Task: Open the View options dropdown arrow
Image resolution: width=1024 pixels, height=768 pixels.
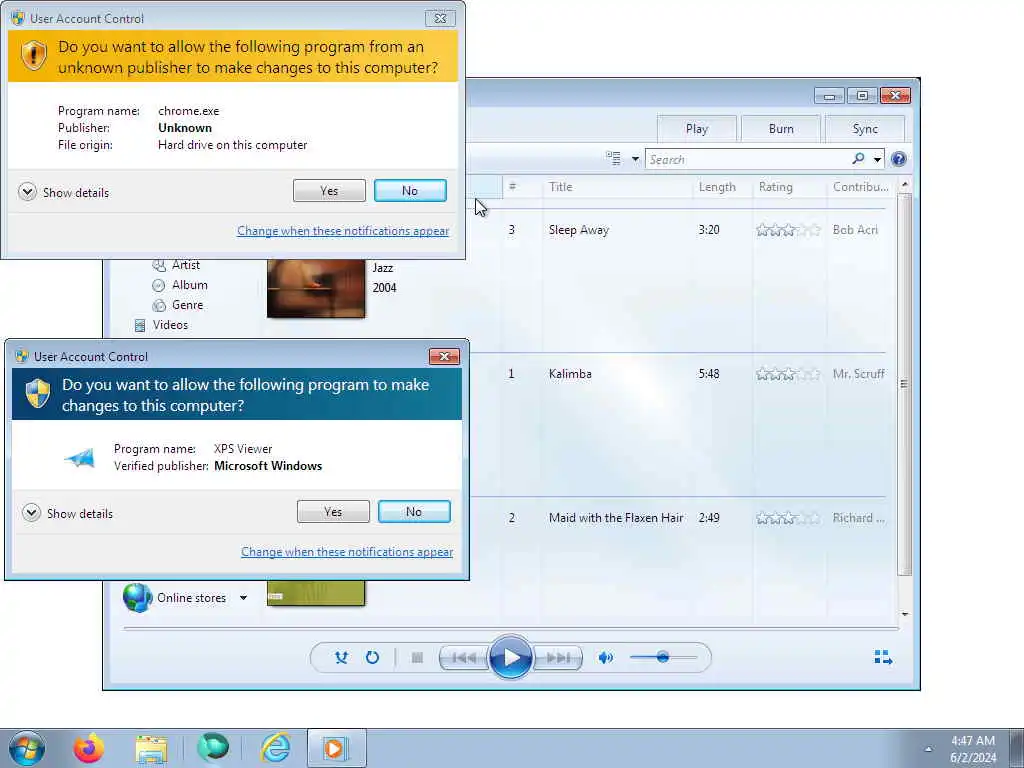Action: point(635,159)
